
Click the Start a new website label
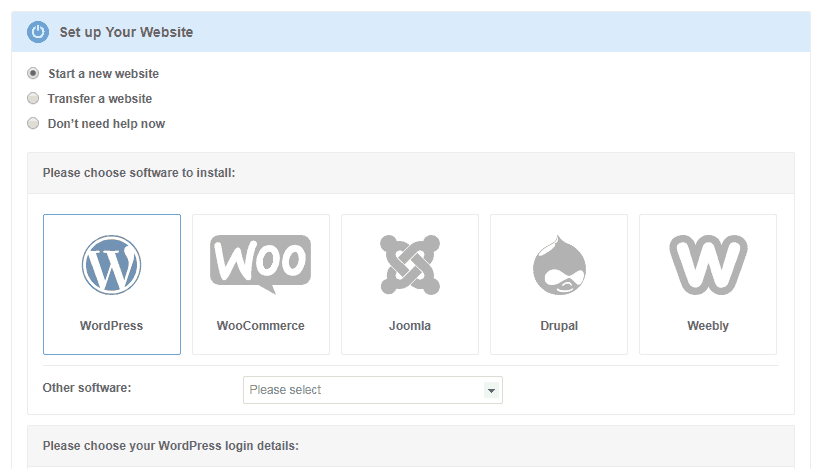(x=104, y=74)
